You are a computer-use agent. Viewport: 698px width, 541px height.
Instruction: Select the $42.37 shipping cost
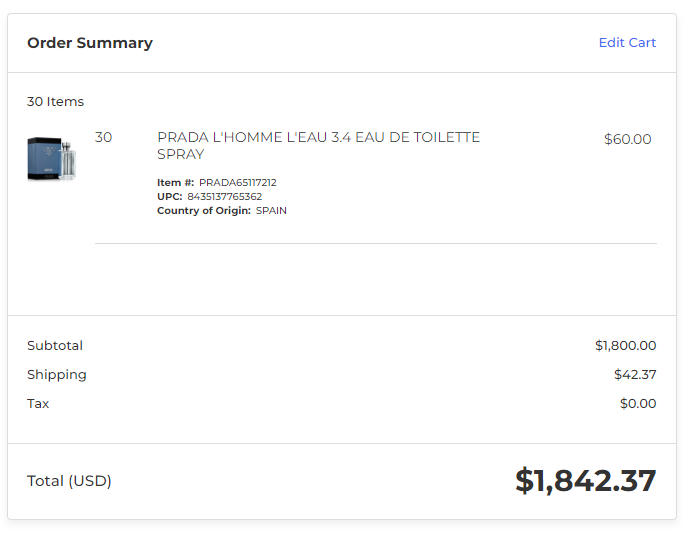pos(635,374)
